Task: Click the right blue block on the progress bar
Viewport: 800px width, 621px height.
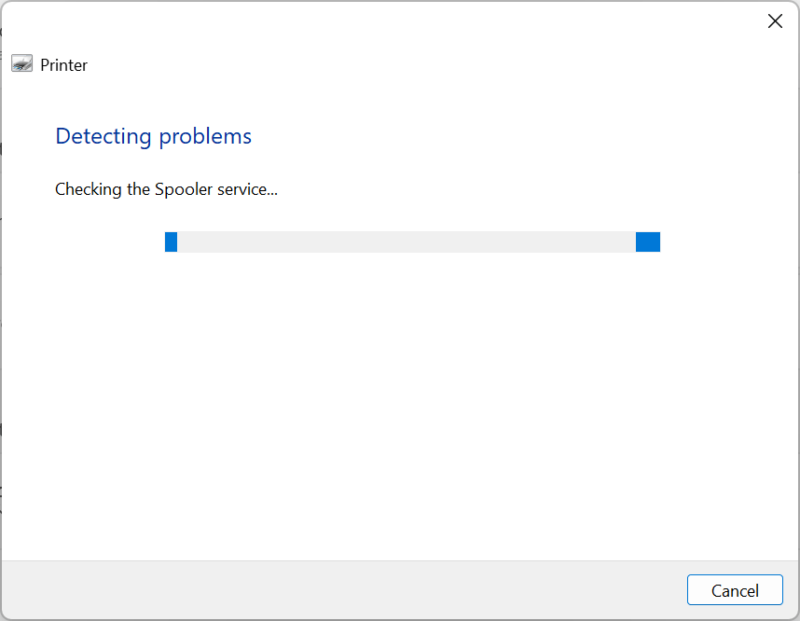Action: [x=648, y=241]
